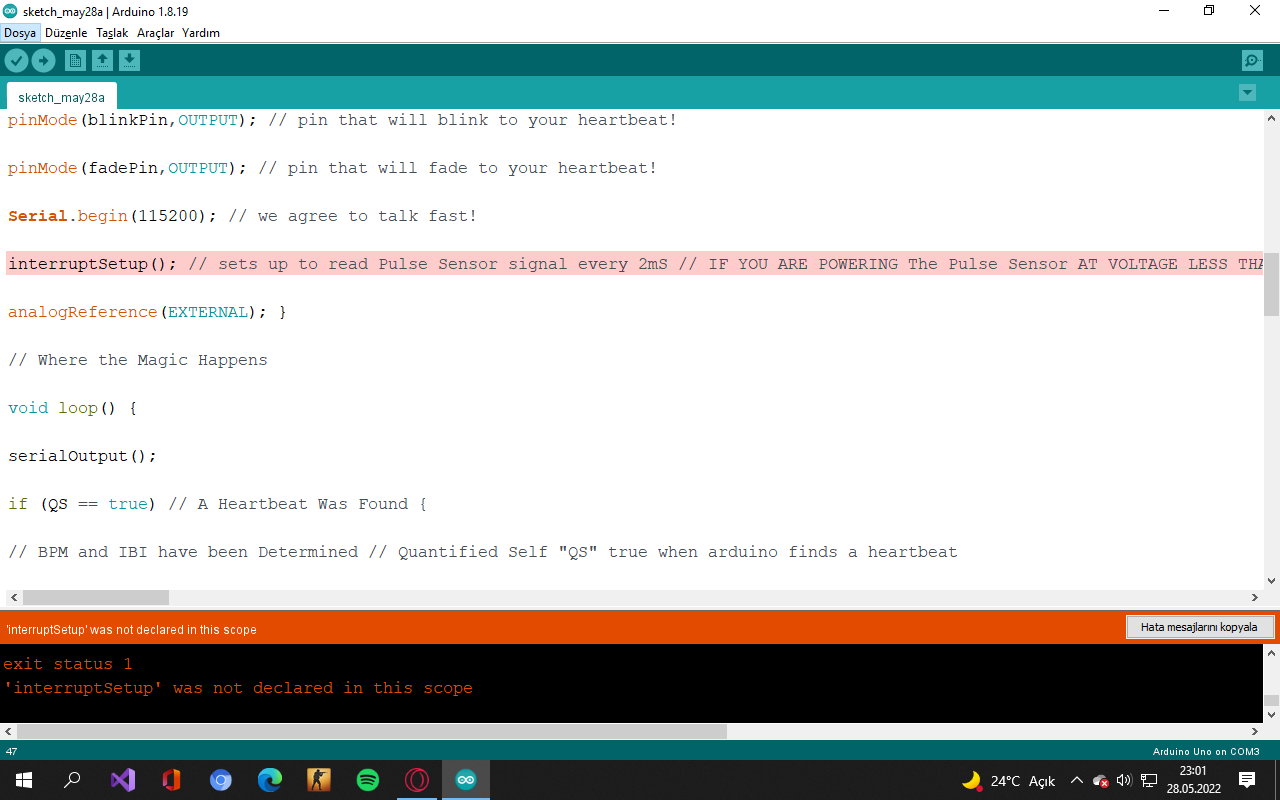Open Visual Studio Code from the taskbar
1280x800 pixels.
point(122,780)
